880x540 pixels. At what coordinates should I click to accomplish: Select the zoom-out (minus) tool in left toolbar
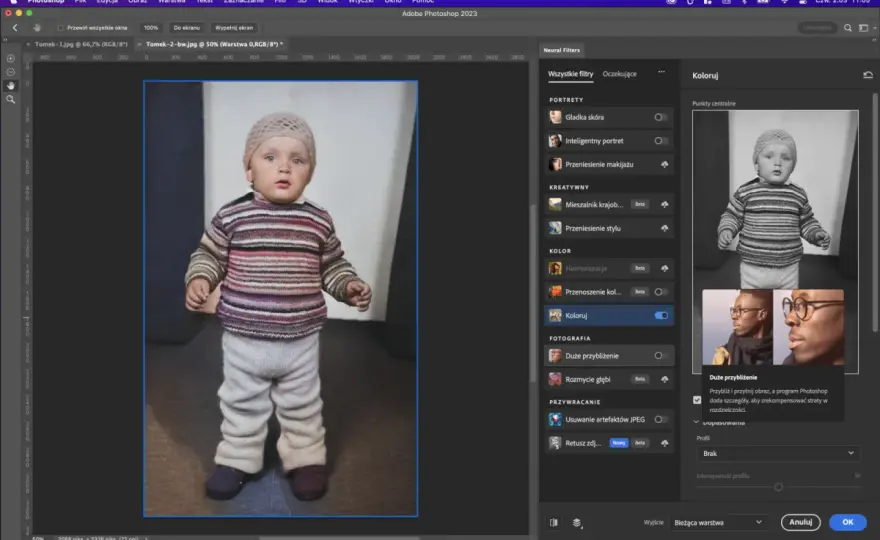tap(11, 72)
